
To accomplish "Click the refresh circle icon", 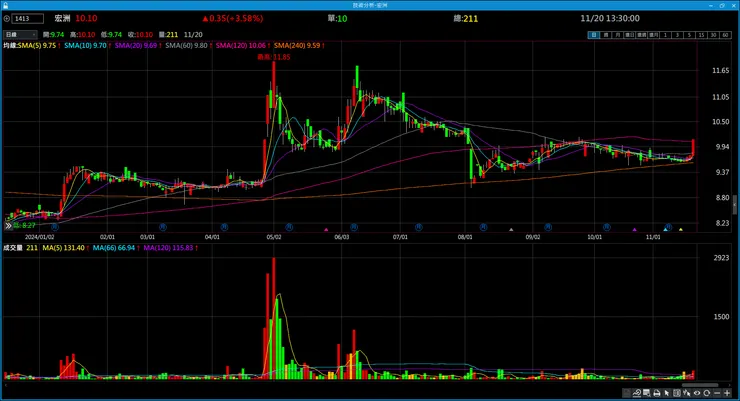I will pyautogui.click(x=707, y=393).
